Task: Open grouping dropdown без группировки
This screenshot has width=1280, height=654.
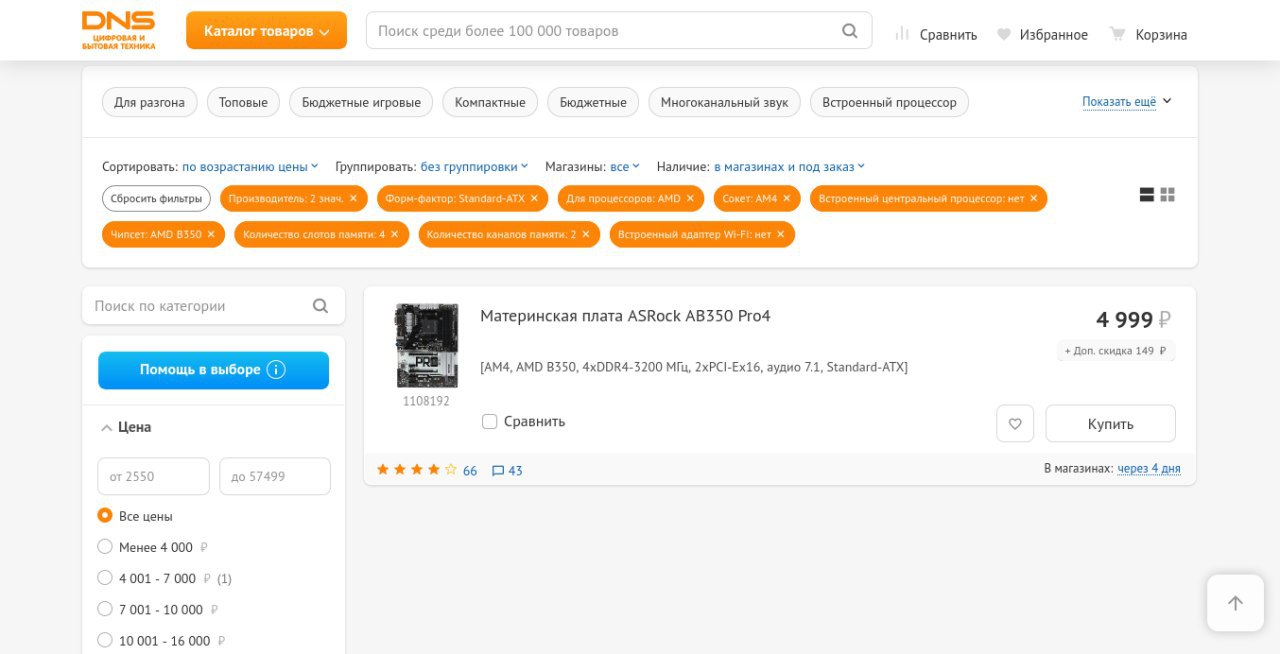Action: [474, 167]
